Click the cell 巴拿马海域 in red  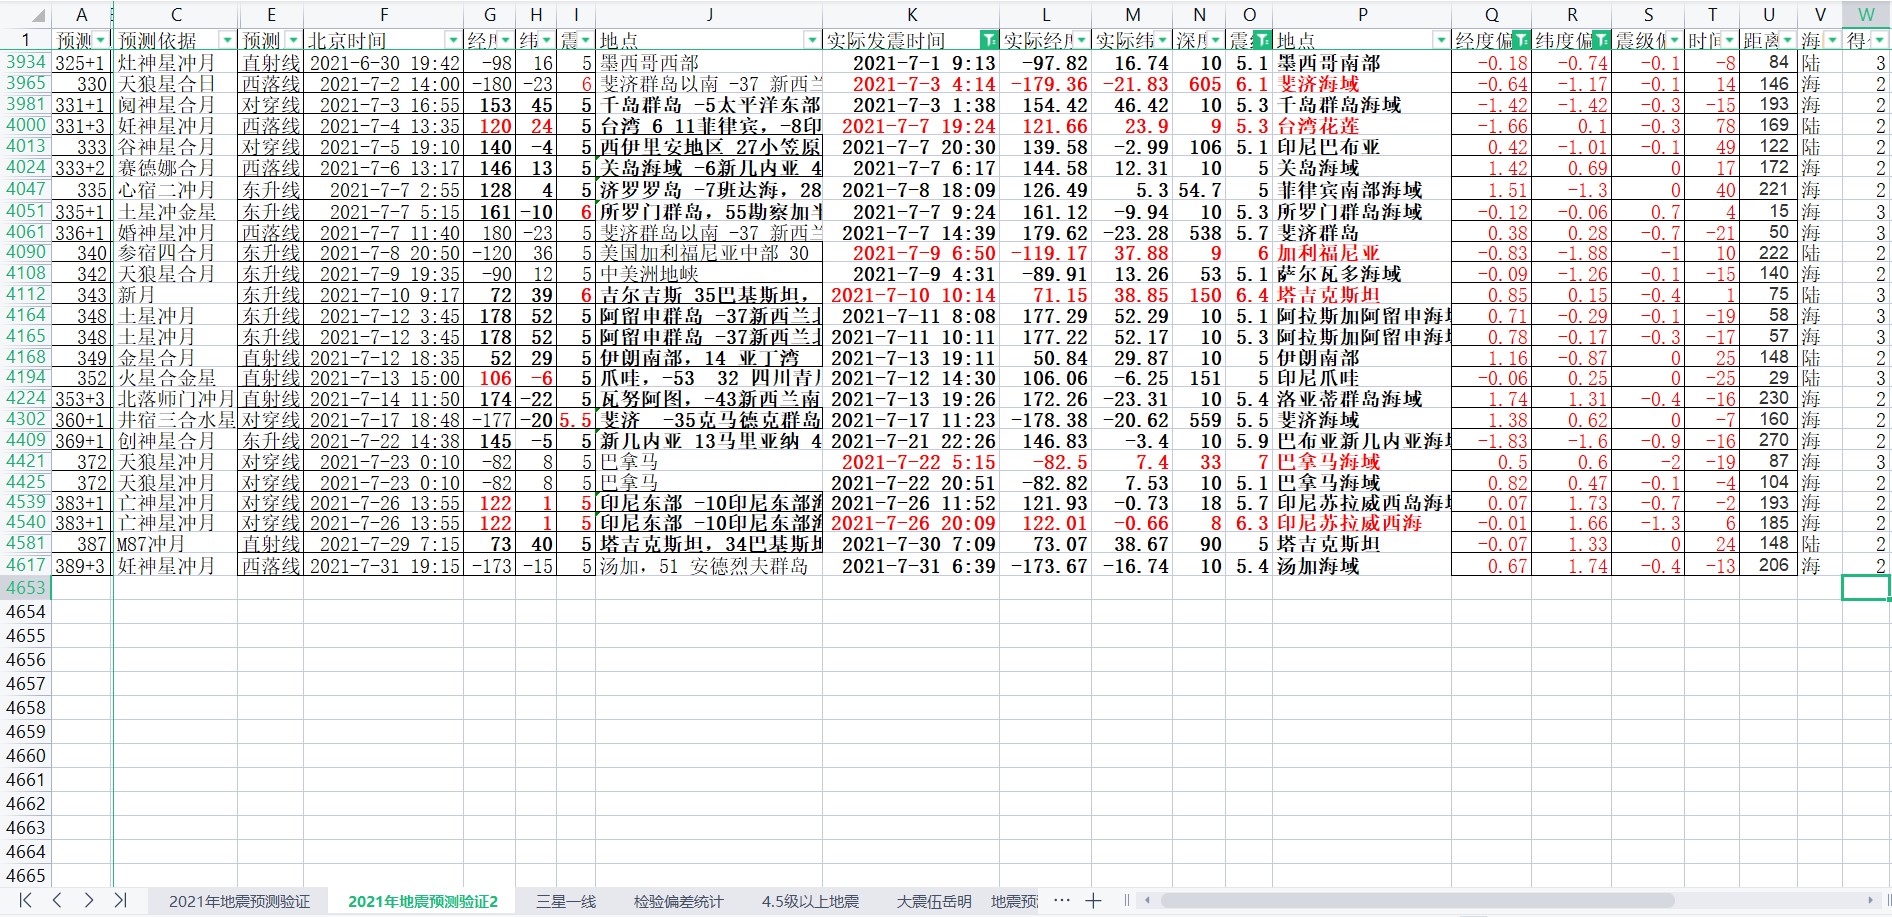point(1362,462)
